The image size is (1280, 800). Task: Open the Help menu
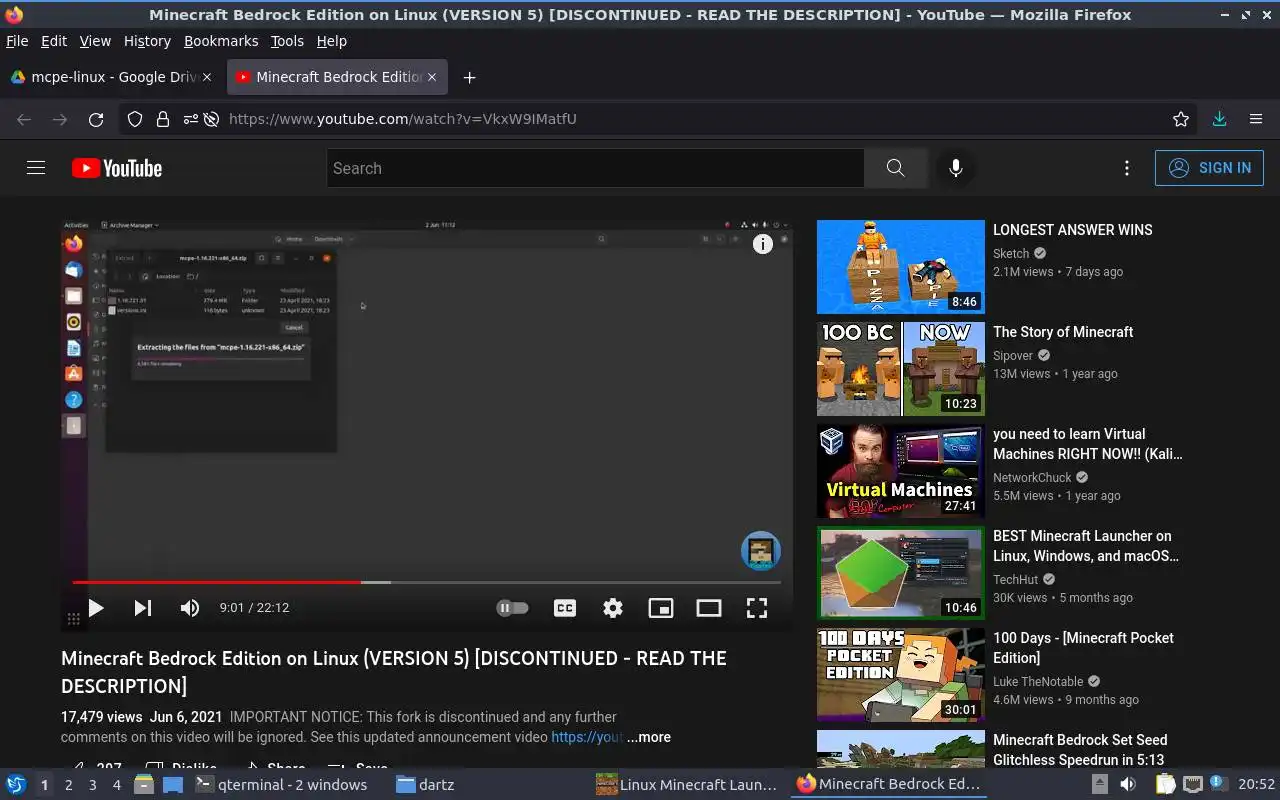click(x=331, y=41)
